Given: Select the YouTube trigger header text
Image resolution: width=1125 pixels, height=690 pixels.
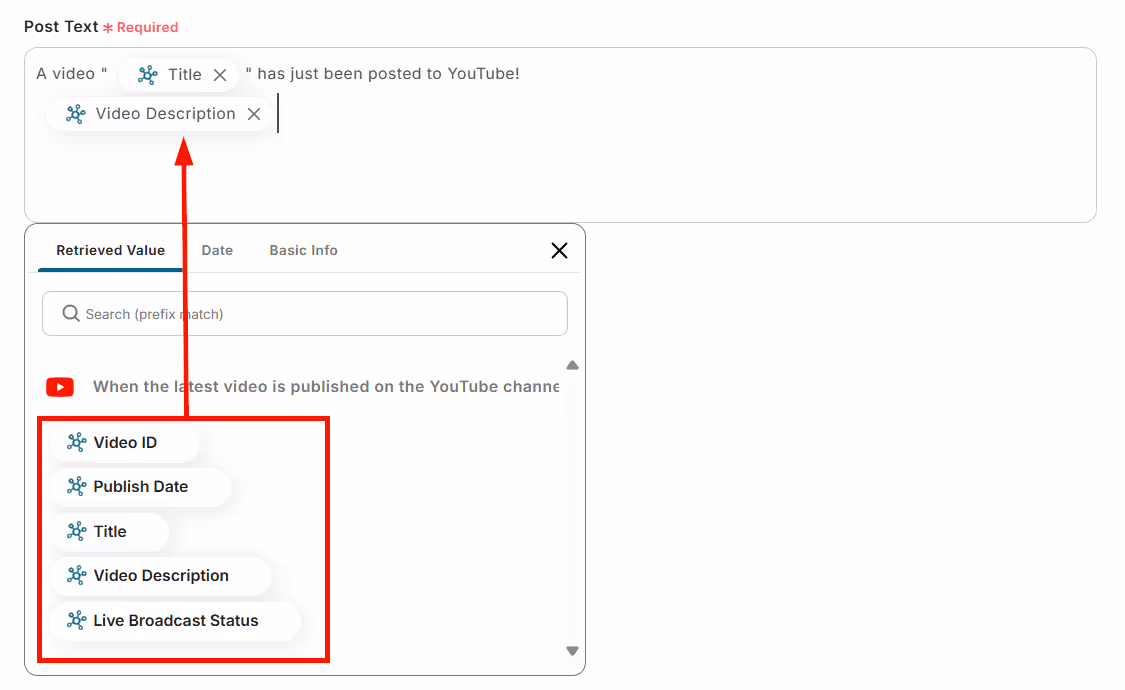Looking at the screenshot, I should [326, 387].
